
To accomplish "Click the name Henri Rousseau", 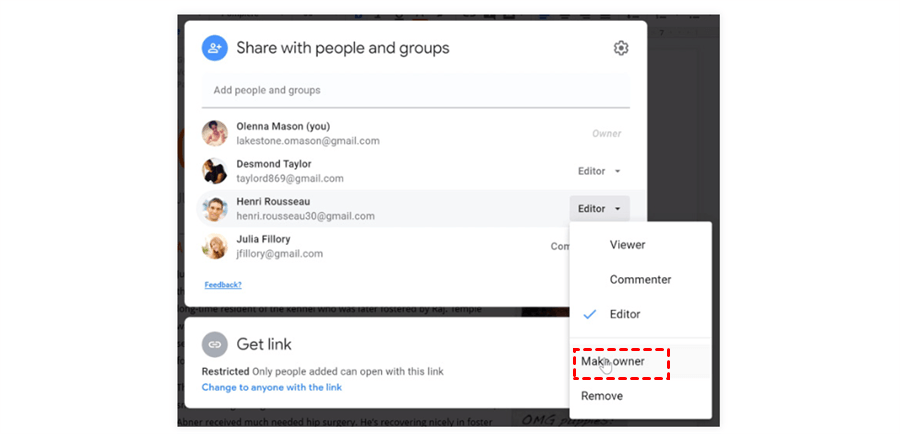I will click(273, 202).
